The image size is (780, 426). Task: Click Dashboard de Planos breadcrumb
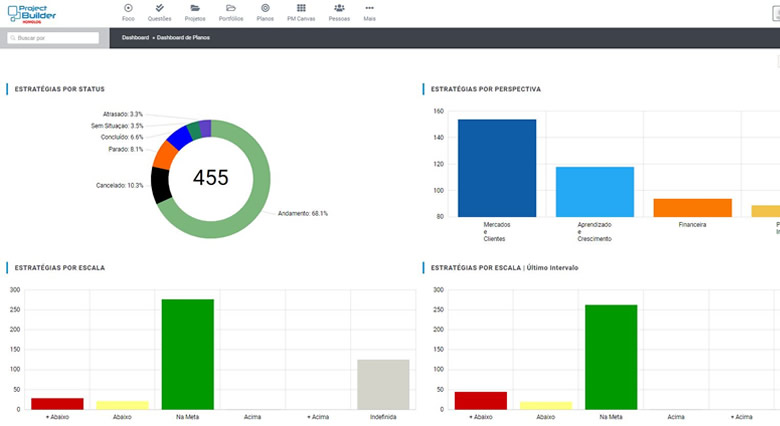click(x=183, y=38)
